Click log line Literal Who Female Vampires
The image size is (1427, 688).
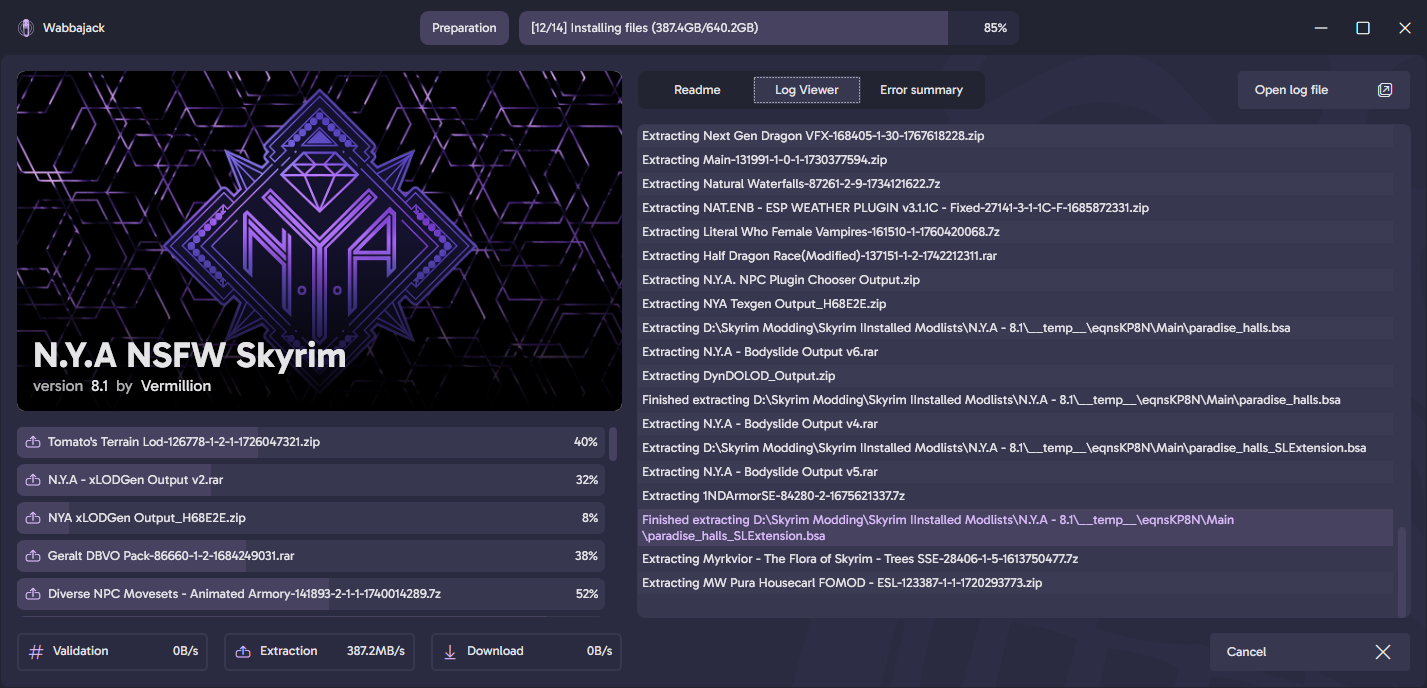click(x=1015, y=232)
